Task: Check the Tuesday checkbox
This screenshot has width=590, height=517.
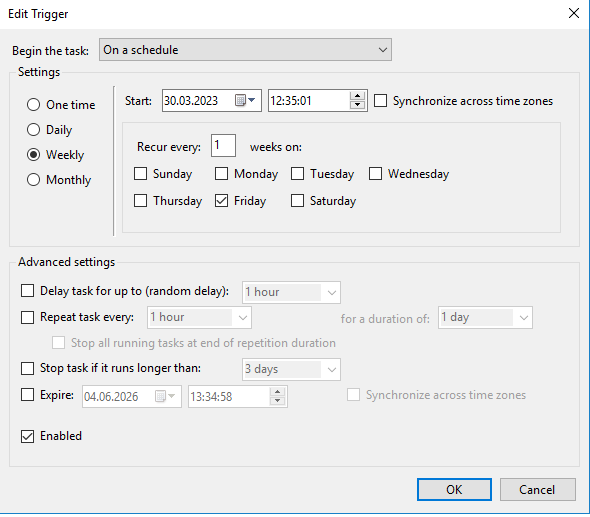Action: [297, 174]
